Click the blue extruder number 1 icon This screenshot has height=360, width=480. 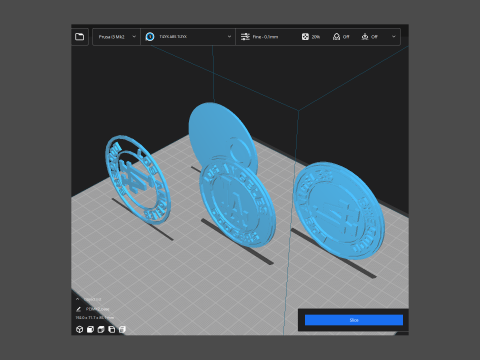tap(150, 37)
